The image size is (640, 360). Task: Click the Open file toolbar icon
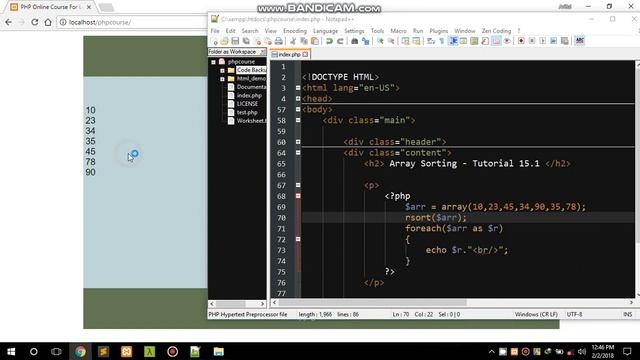(224, 41)
